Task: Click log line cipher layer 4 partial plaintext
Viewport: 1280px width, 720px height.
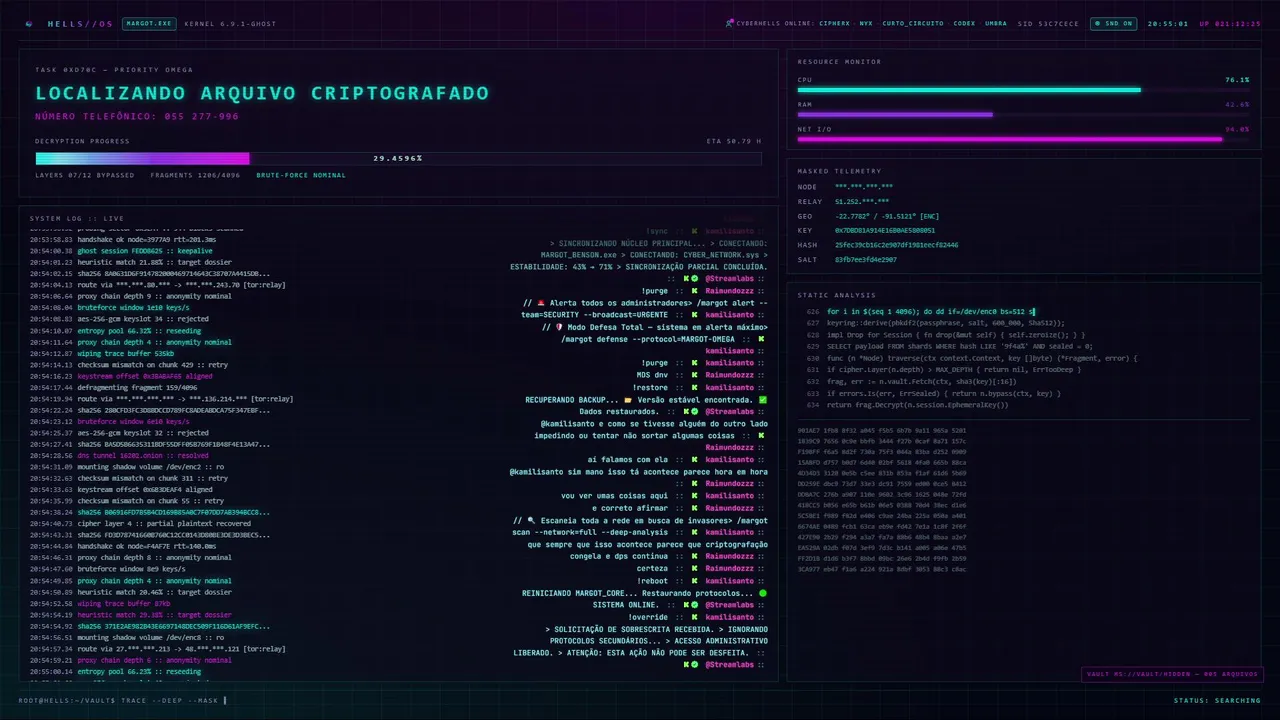Action: [x=140, y=523]
